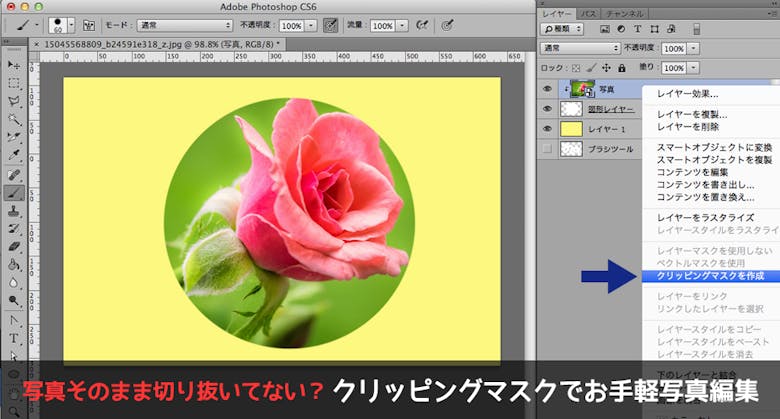Expand the layer 不透明度 opacity dropdown arrow
780x419 pixels.
(693, 48)
